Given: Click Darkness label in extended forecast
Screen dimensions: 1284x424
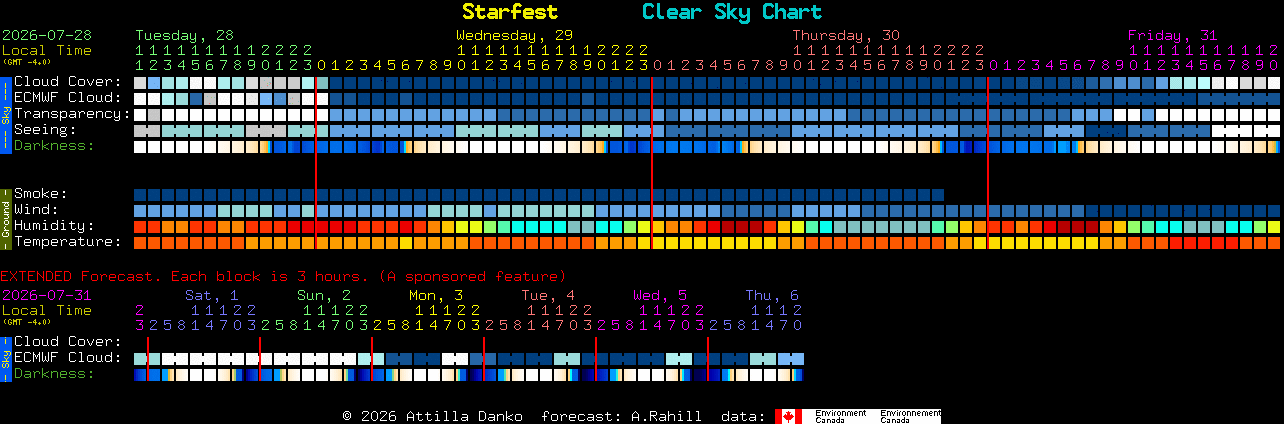Looking at the screenshot, I should 54,373.
